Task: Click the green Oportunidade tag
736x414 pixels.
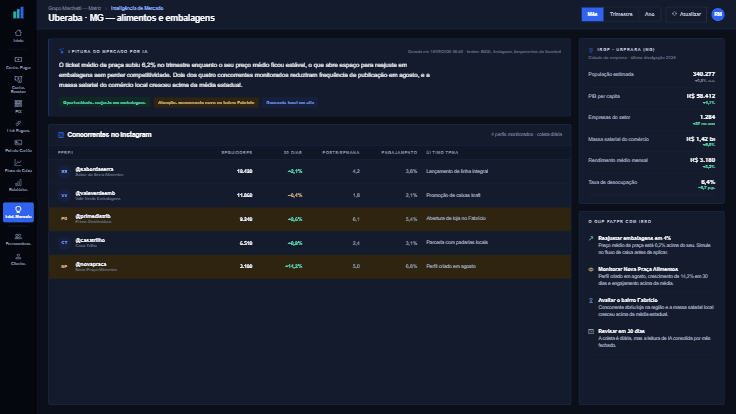Action: point(104,102)
